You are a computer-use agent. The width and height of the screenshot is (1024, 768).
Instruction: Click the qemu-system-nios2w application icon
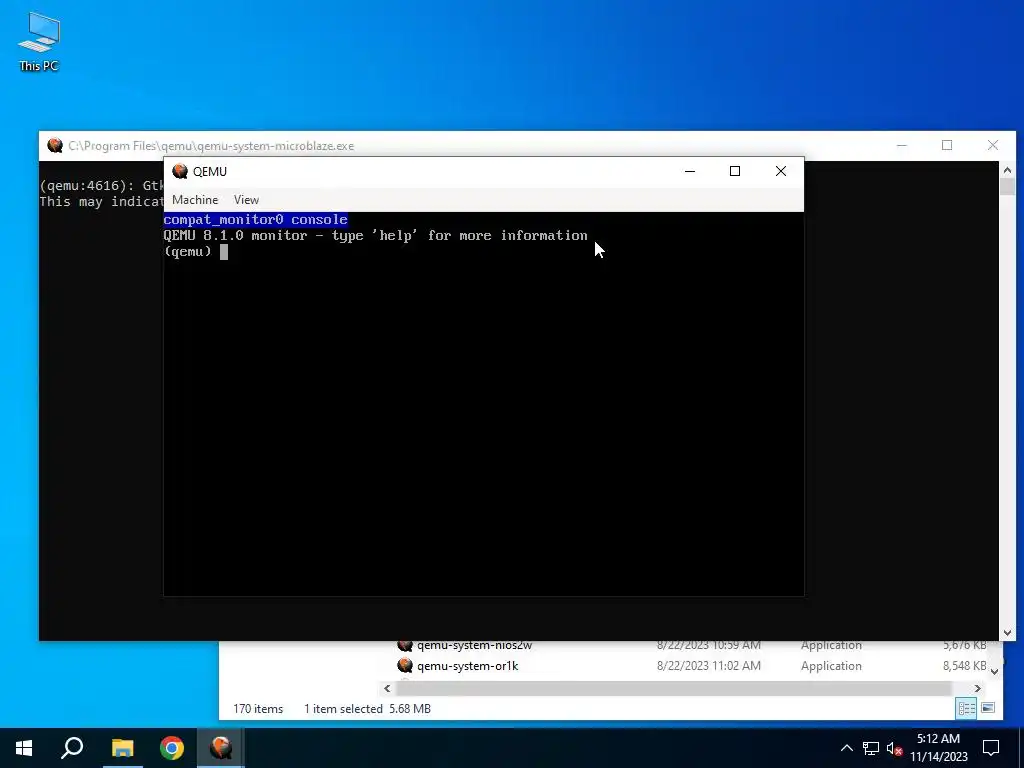[x=405, y=646]
